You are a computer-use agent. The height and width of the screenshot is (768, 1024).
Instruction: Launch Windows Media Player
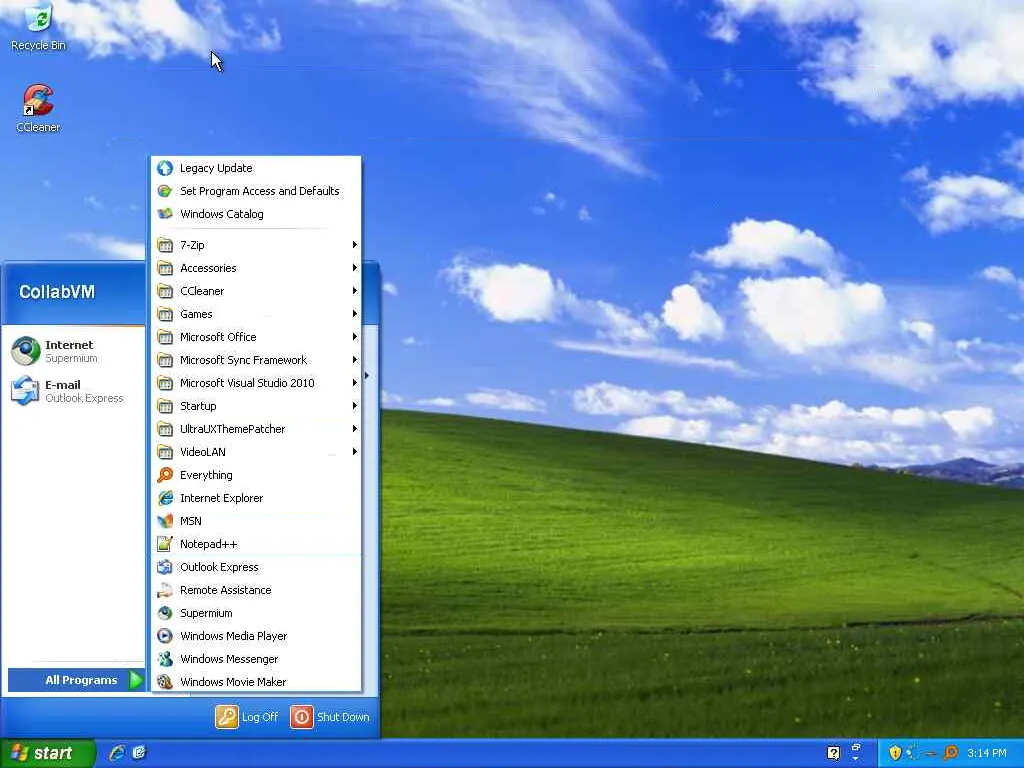[x=256, y=635]
